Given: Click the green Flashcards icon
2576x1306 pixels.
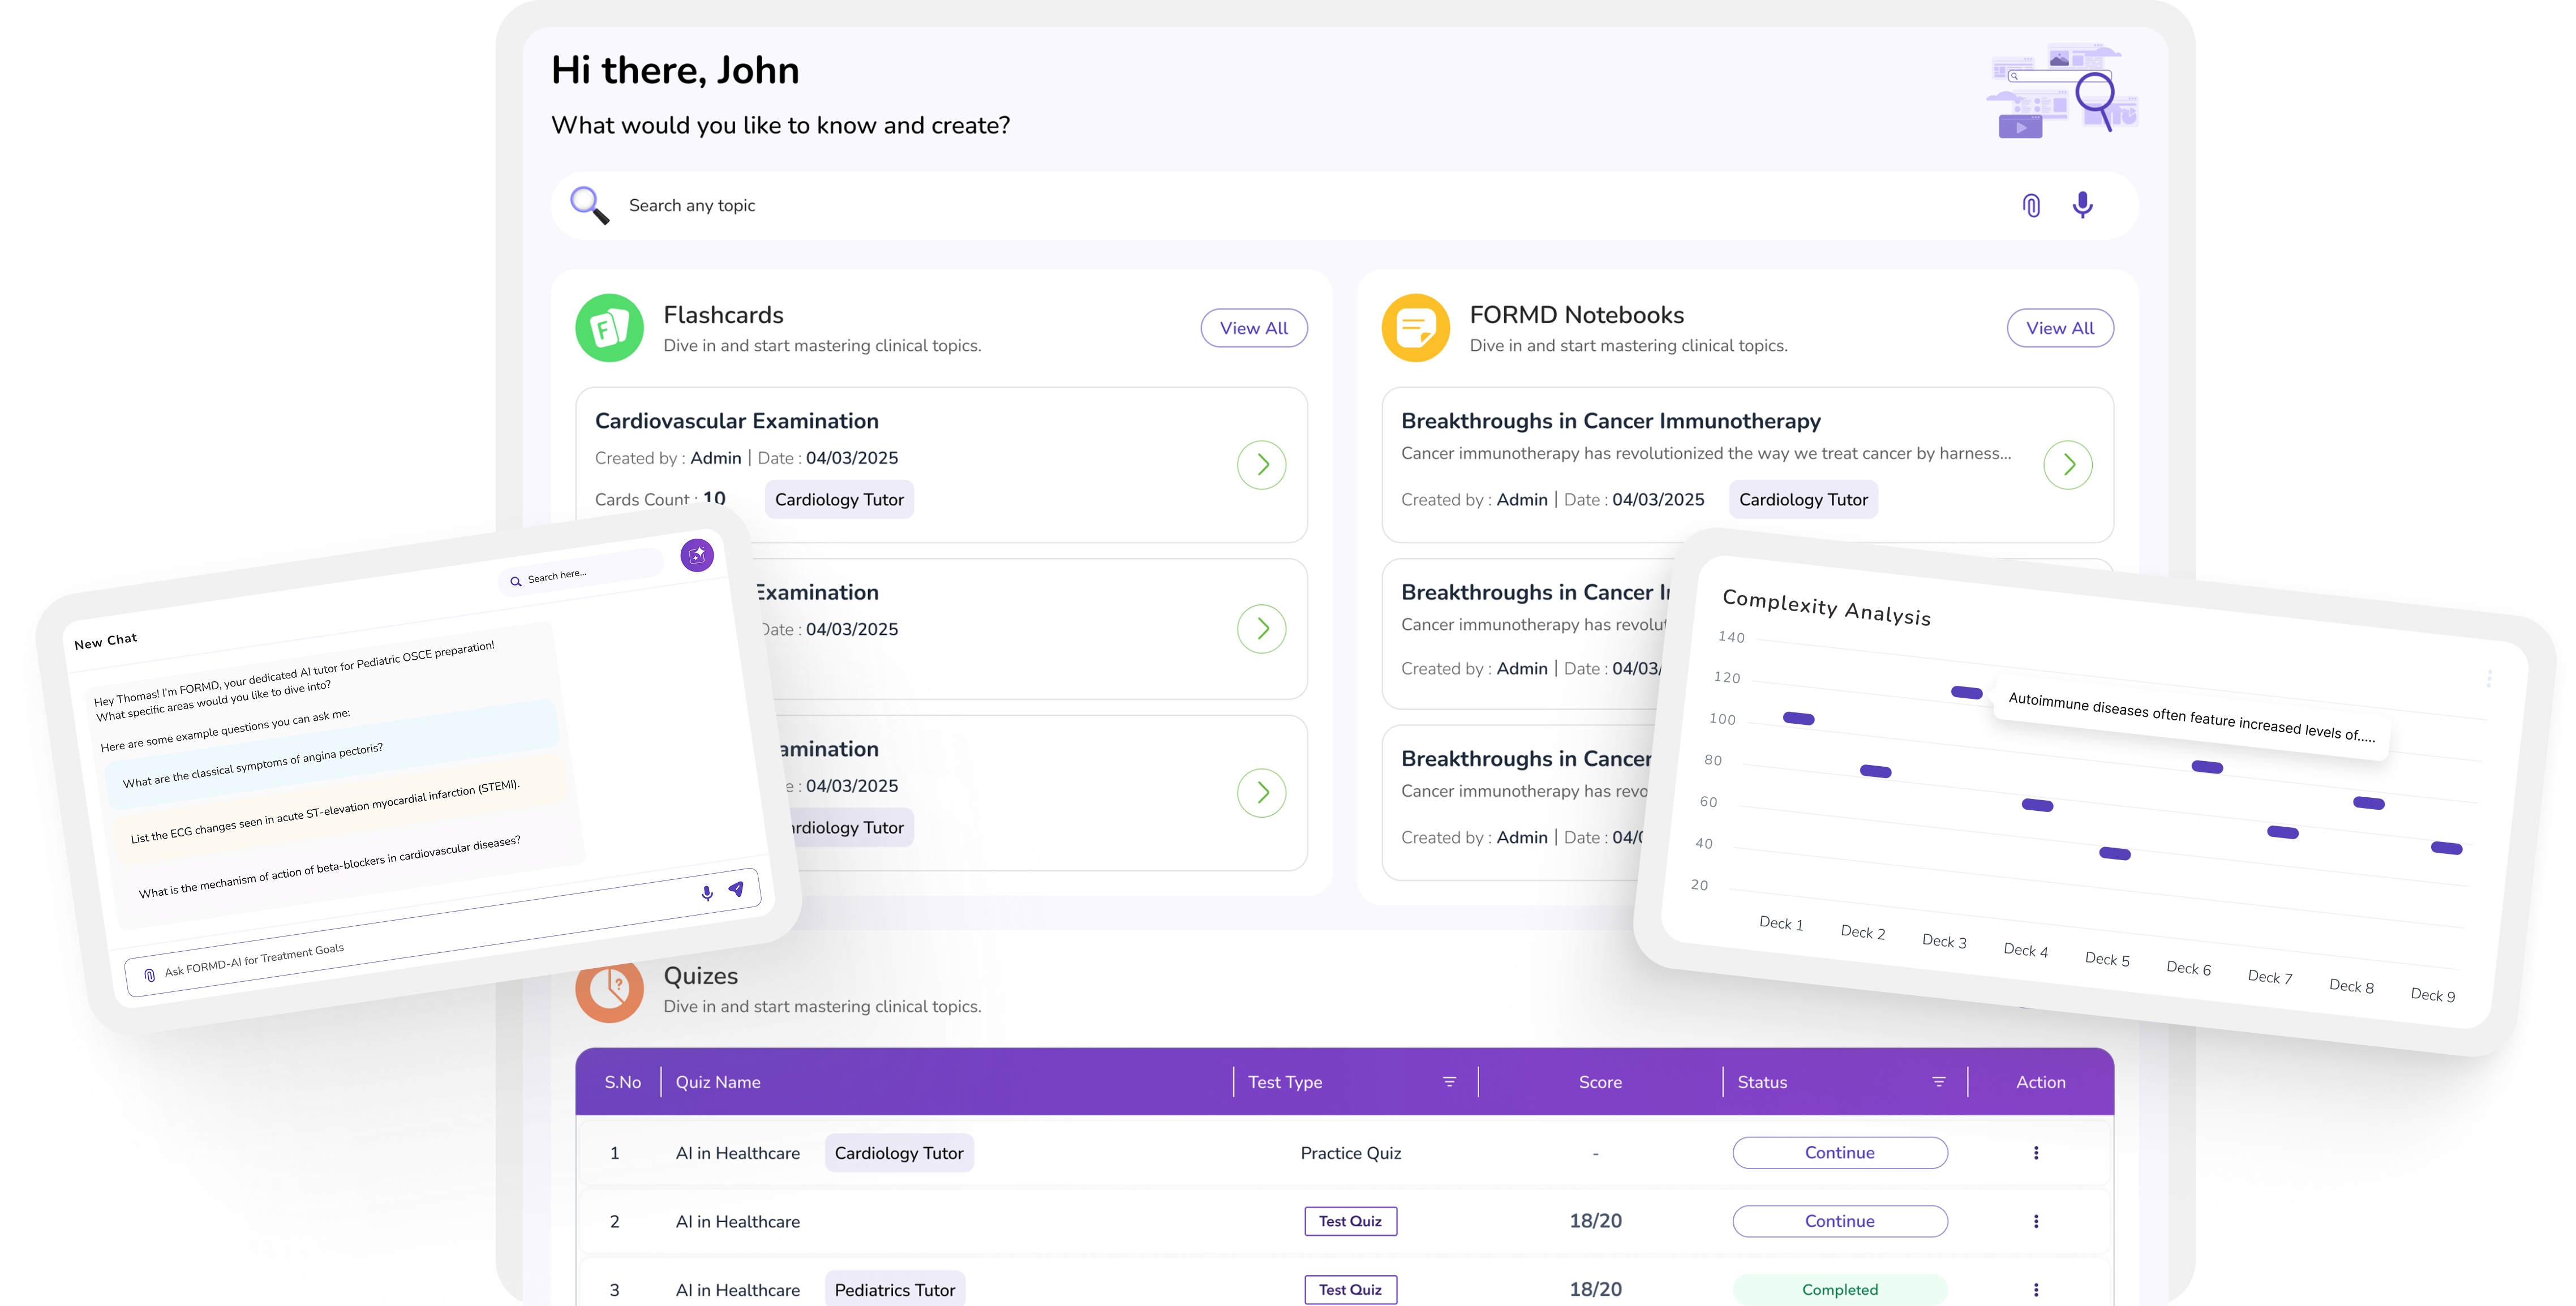Looking at the screenshot, I should [609, 328].
